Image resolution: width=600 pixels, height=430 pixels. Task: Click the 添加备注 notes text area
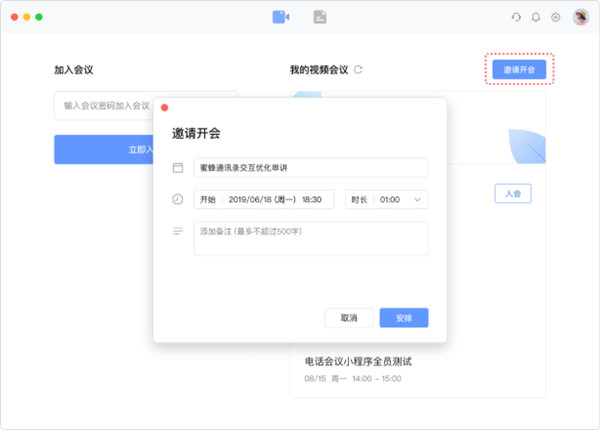pos(311,238)
